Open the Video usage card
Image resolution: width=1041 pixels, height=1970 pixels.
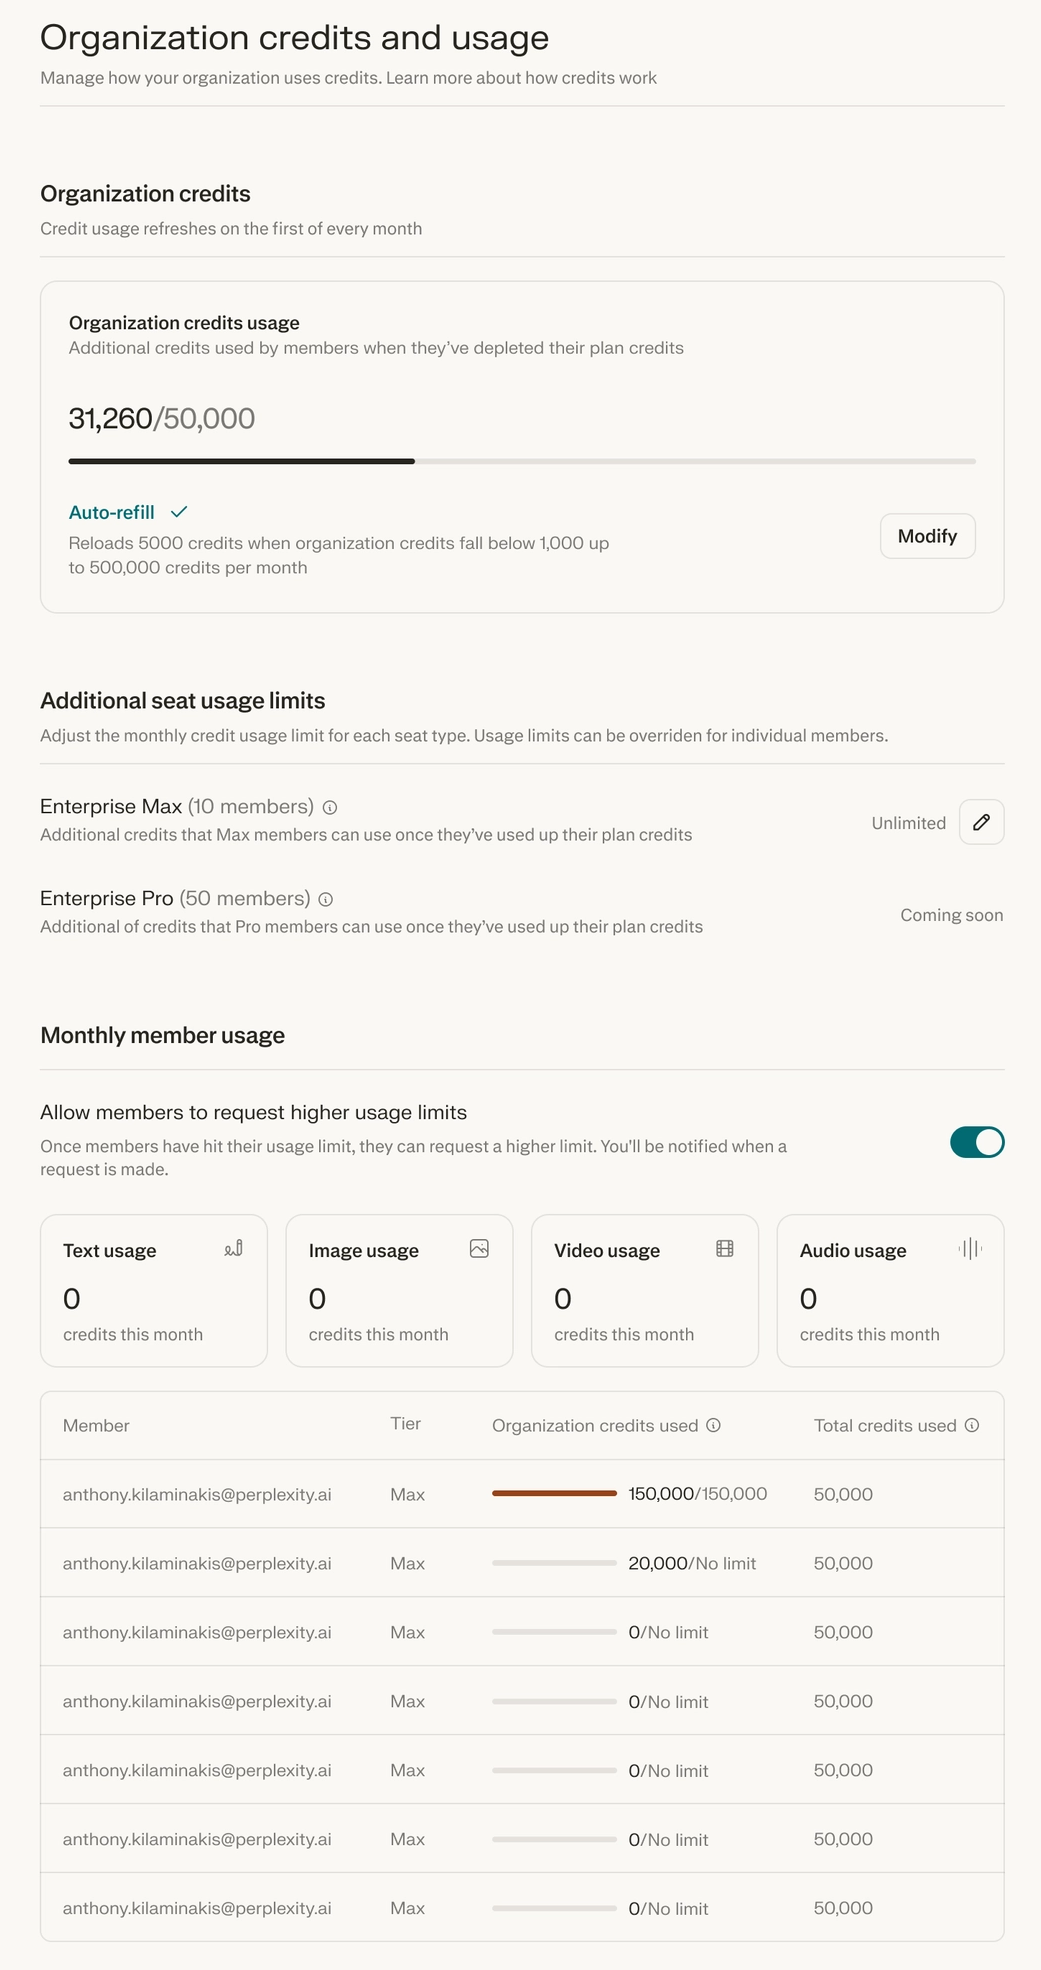tap(645, 1290)
